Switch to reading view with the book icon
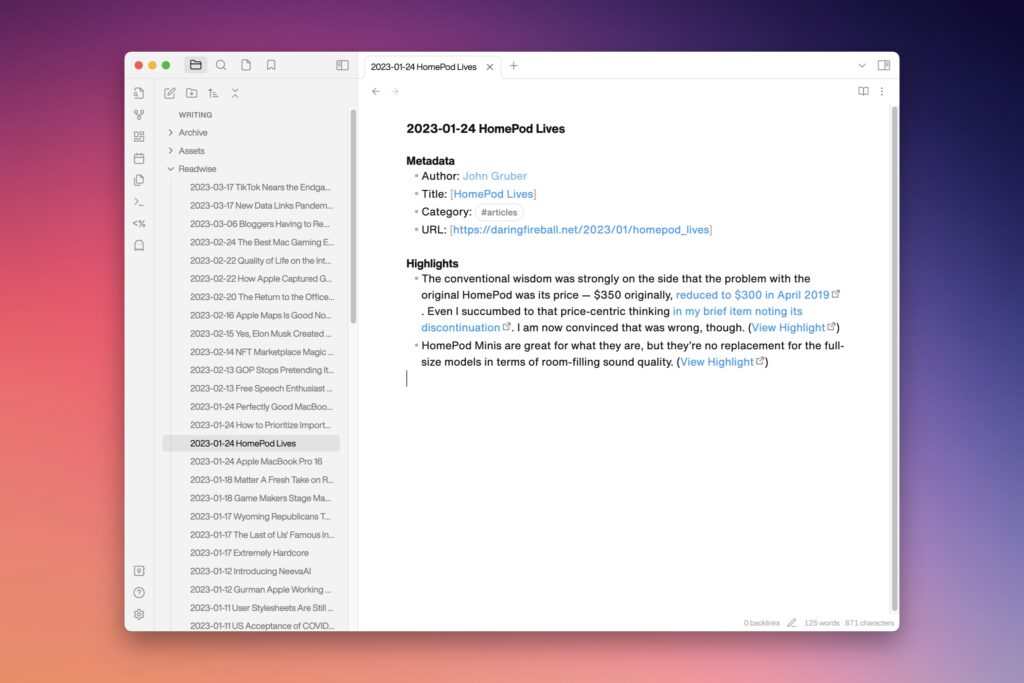 pyautogui.click(x=862, y=91)
